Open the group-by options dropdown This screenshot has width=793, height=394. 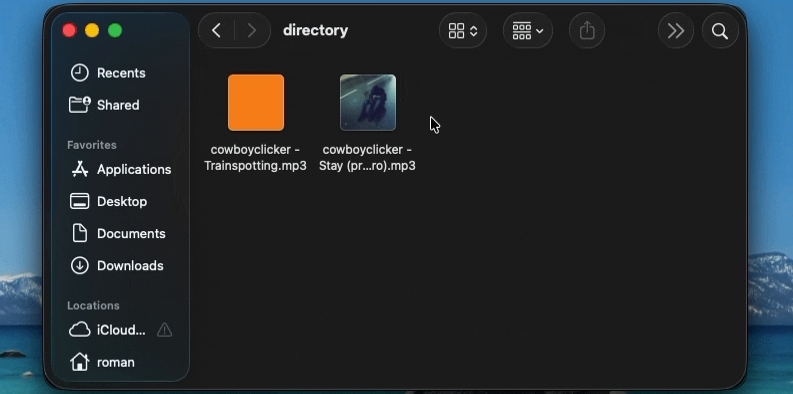click(x=527, y=31)
